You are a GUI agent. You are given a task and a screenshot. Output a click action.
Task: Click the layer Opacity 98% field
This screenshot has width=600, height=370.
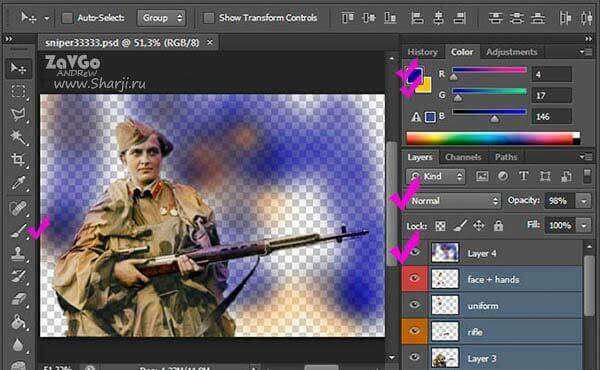pyautogui.click(x=560, y=201)
